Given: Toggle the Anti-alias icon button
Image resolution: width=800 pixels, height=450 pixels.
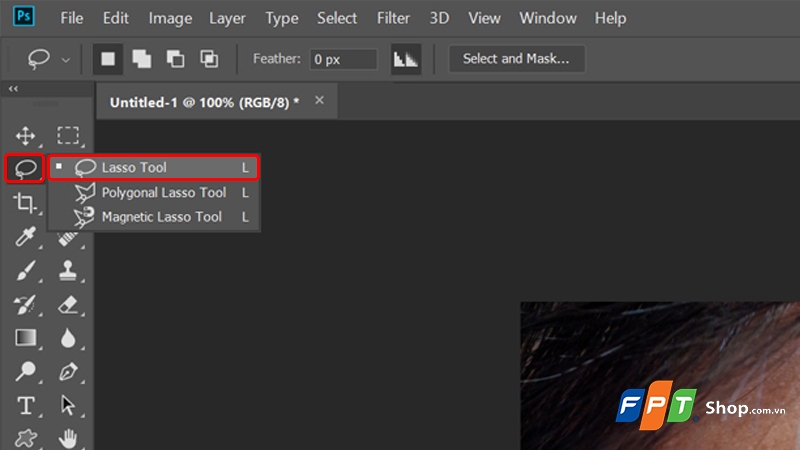Looking at the screenshot, I should tap(406, 59).
